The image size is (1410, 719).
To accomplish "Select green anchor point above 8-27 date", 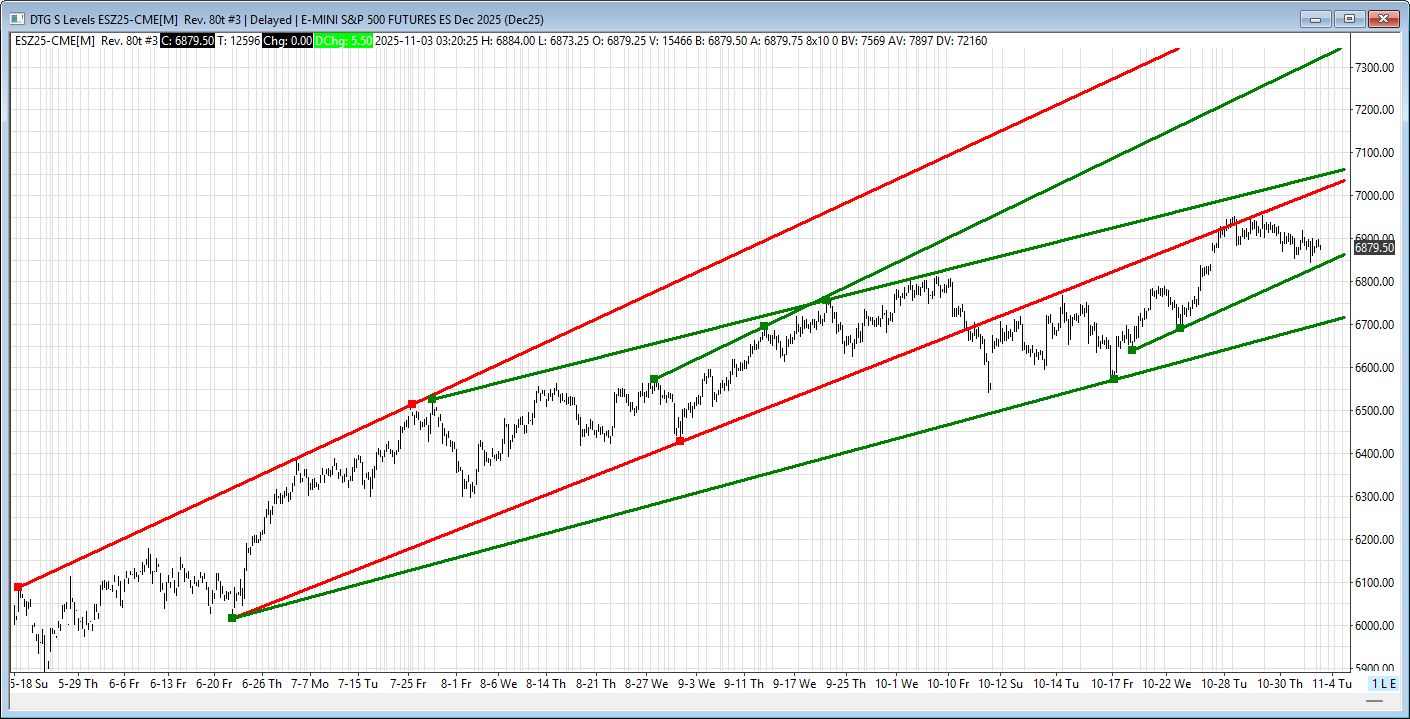I will 654,379.
